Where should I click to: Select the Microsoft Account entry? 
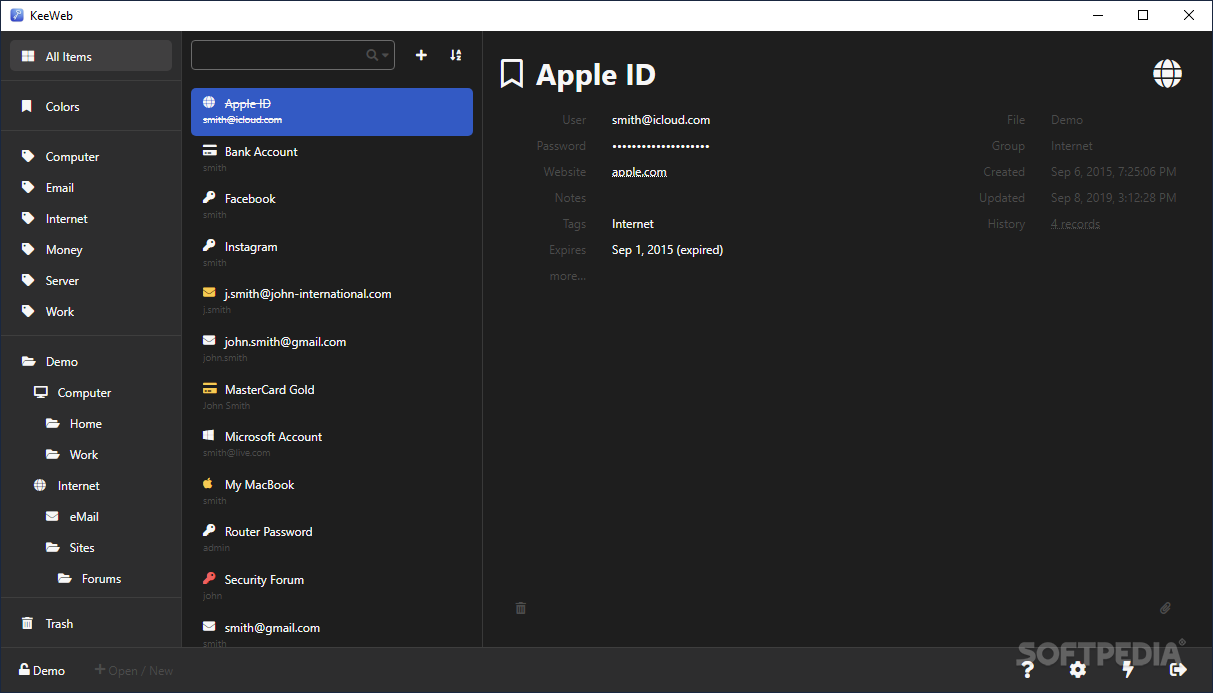coord(332,444)
